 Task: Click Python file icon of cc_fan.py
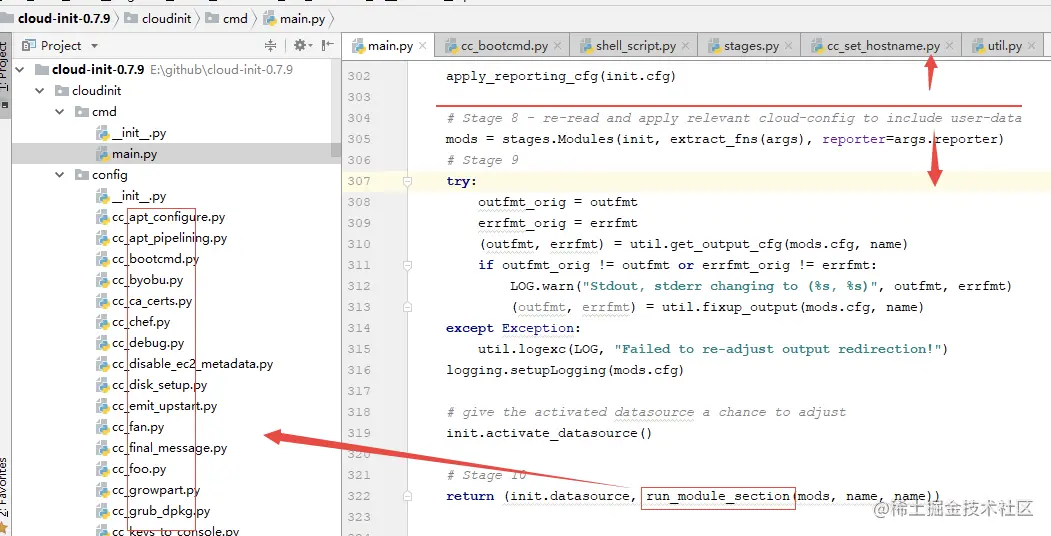tap(103, 427)
